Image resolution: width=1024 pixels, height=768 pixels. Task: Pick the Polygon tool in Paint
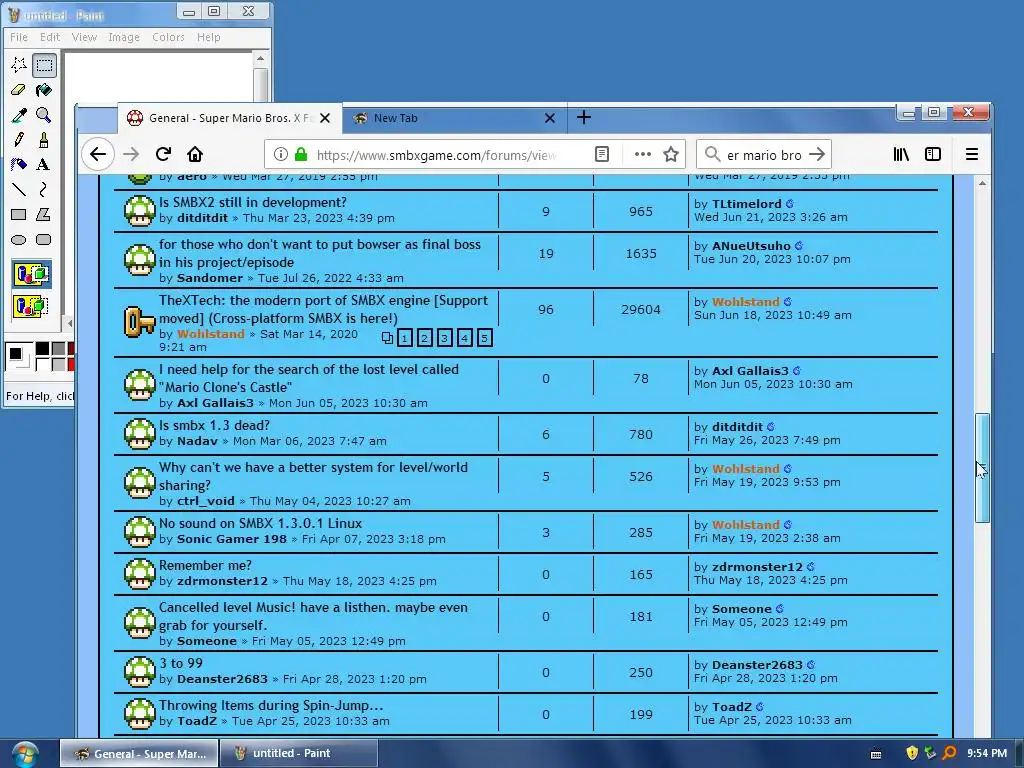click(x=44, y=214)
